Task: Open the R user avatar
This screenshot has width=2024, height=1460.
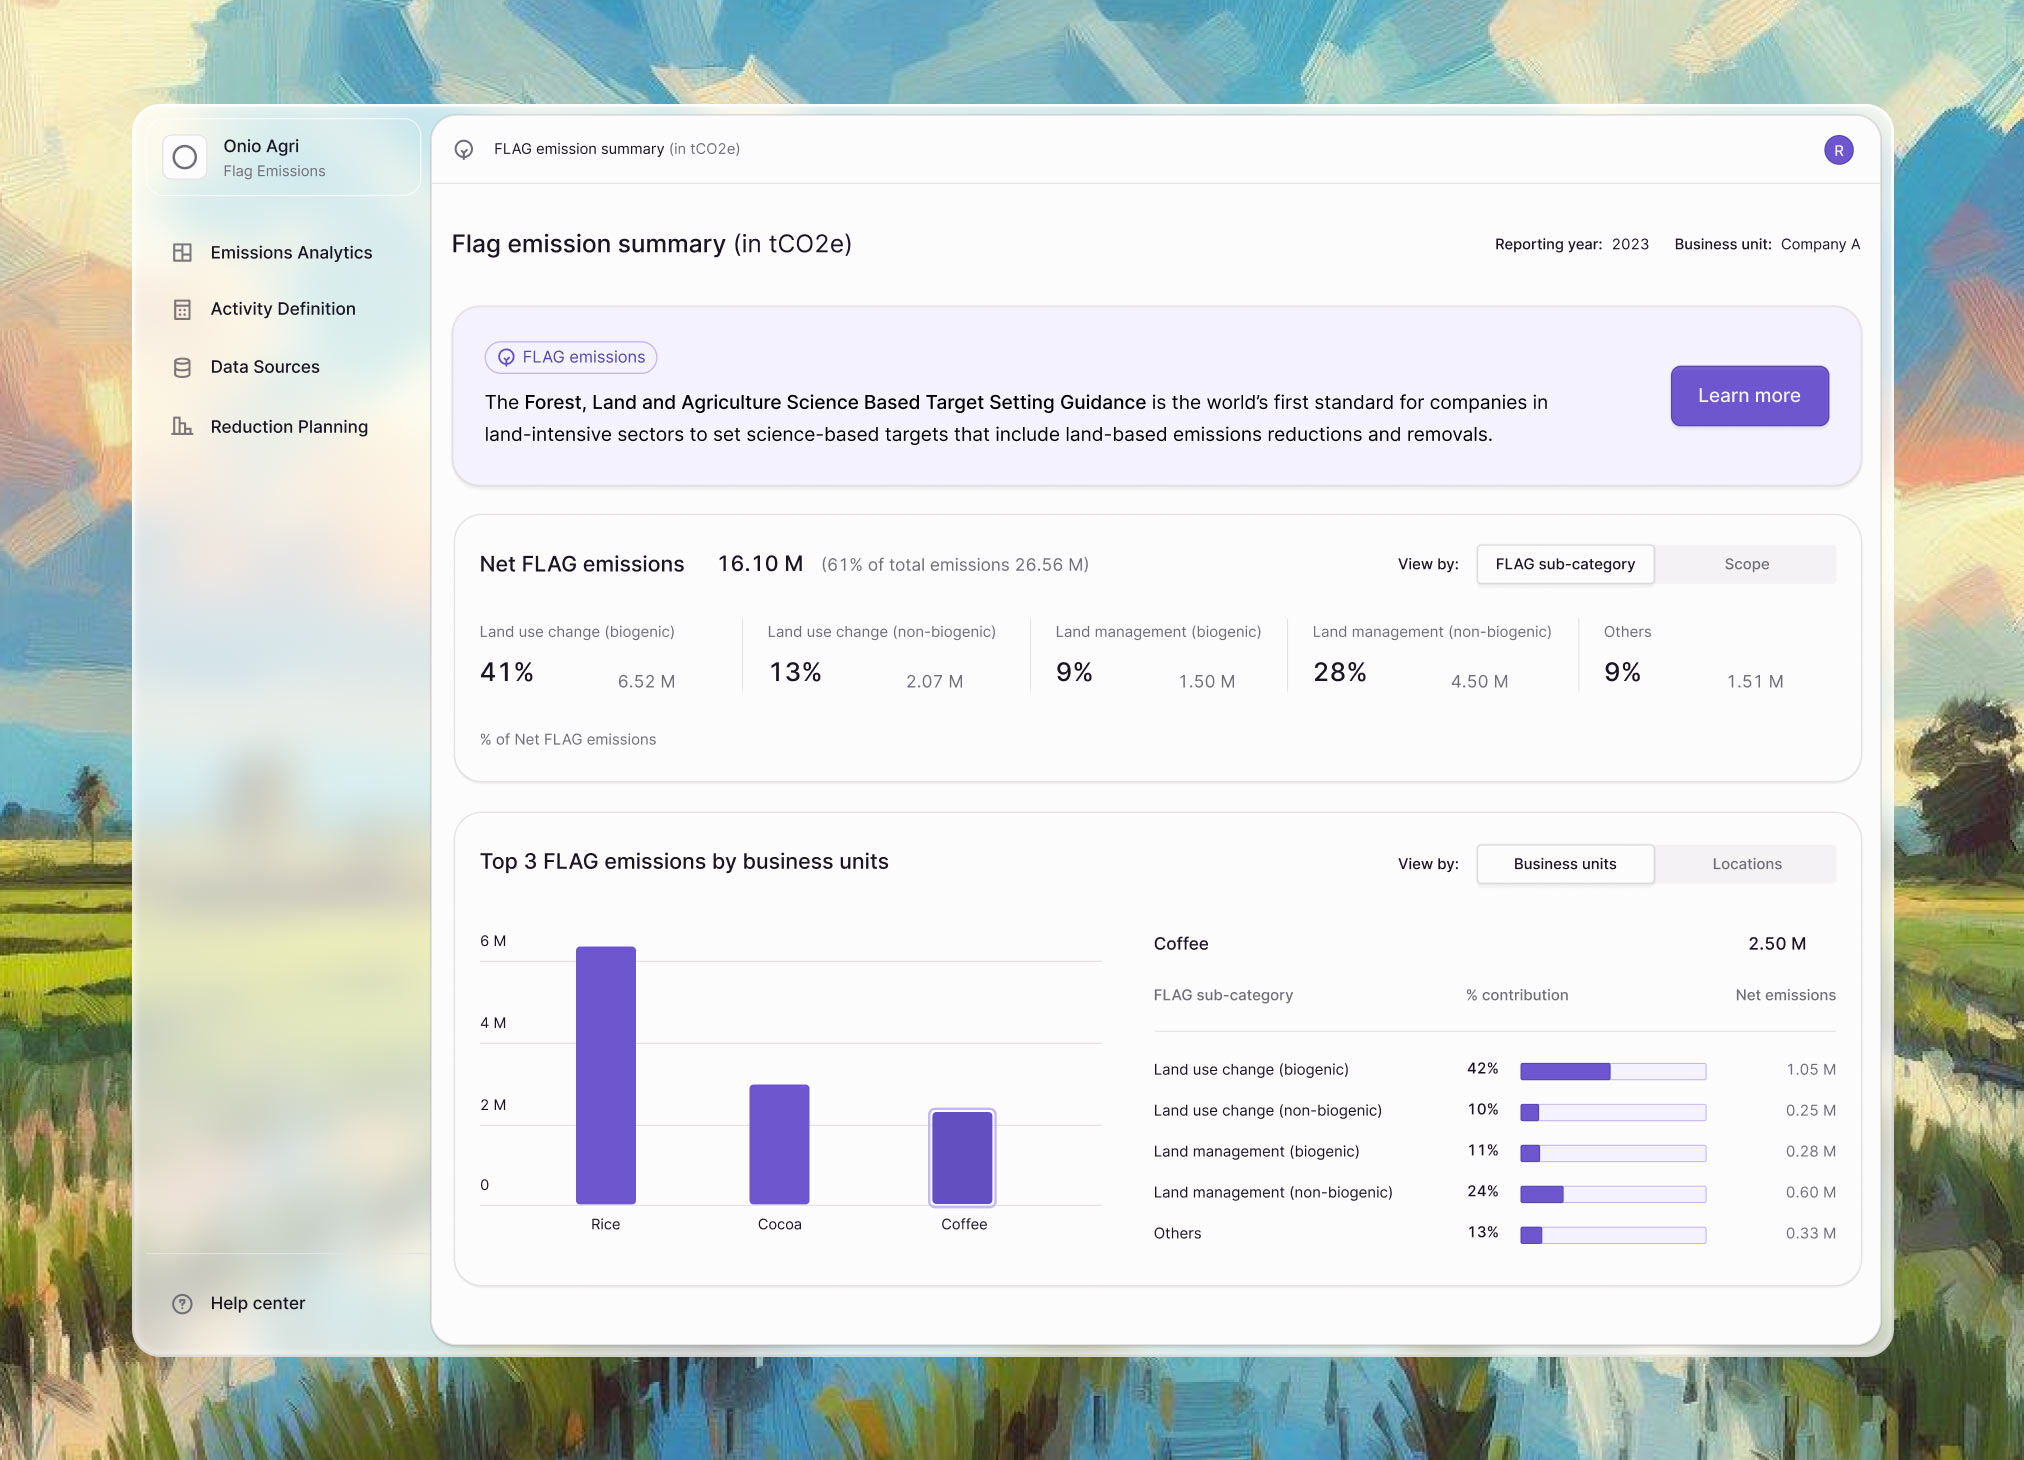Action: click(1838, 150)
